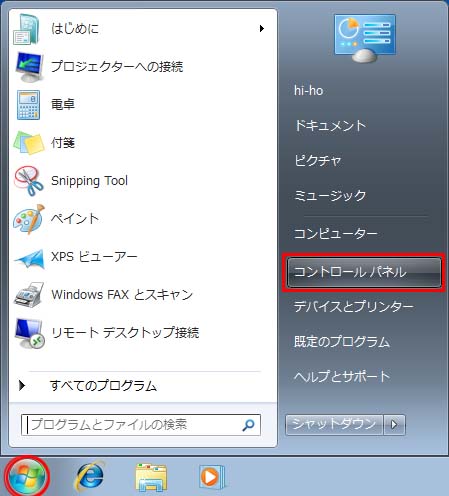Open the XPS ビューアー paper plane icon
The width and height of the screenshot is (449, 496).
[x=29, y=258]
